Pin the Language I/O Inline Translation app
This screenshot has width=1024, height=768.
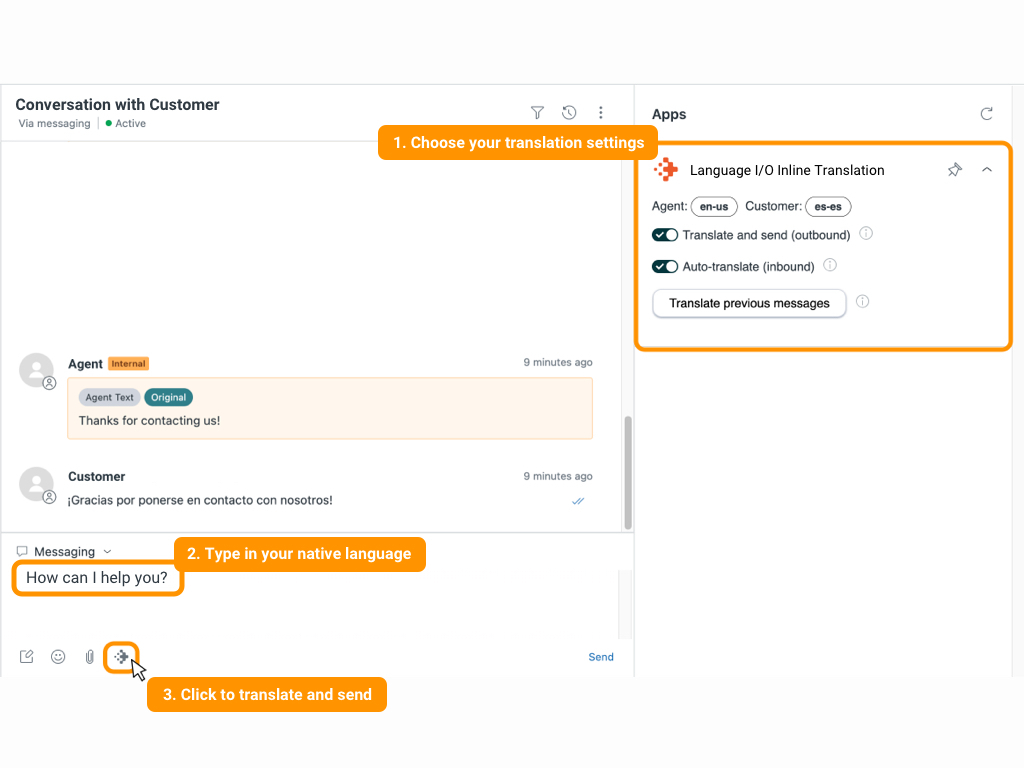[x=955, y=170]
